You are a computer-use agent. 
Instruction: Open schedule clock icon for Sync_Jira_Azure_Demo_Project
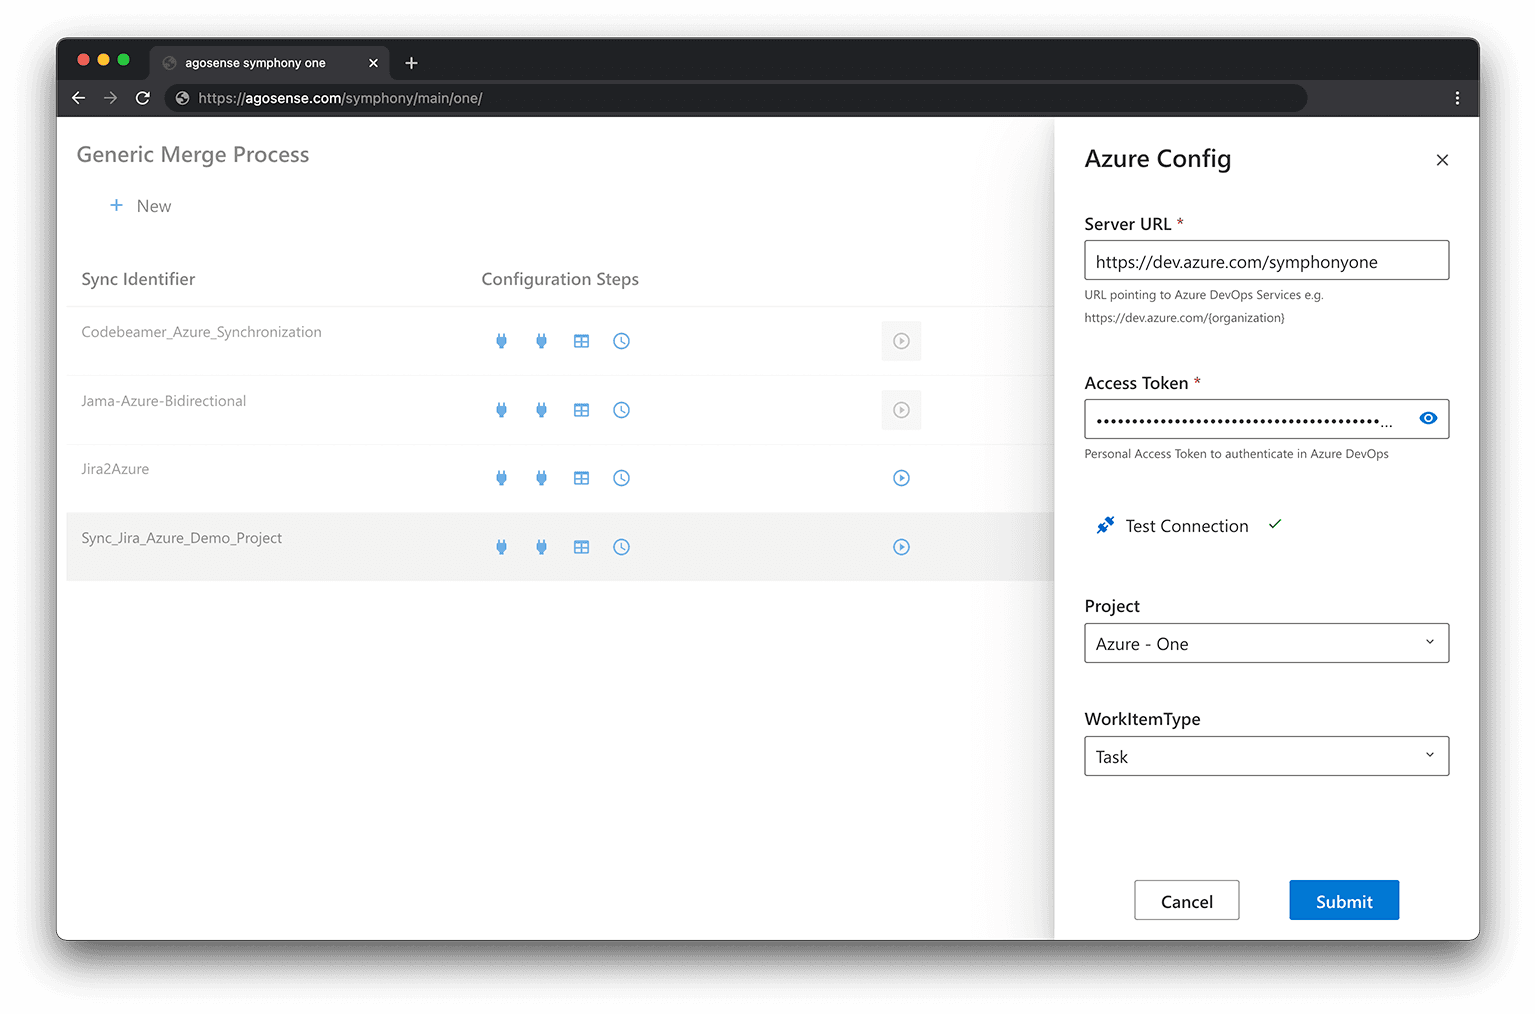tap(621, 547)
